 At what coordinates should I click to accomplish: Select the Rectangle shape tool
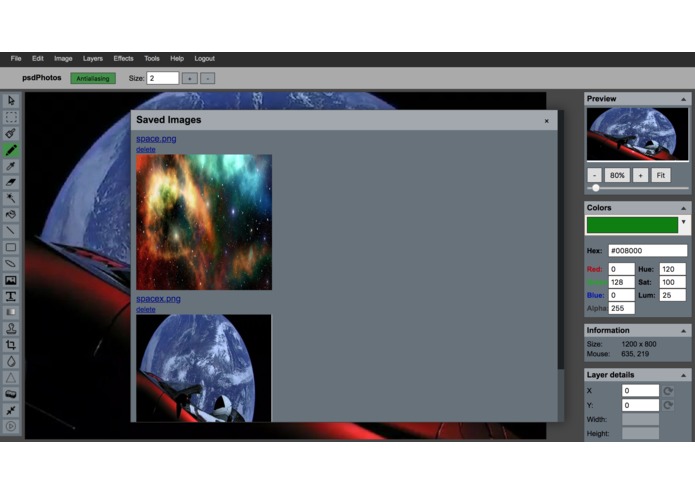[11, 247]
